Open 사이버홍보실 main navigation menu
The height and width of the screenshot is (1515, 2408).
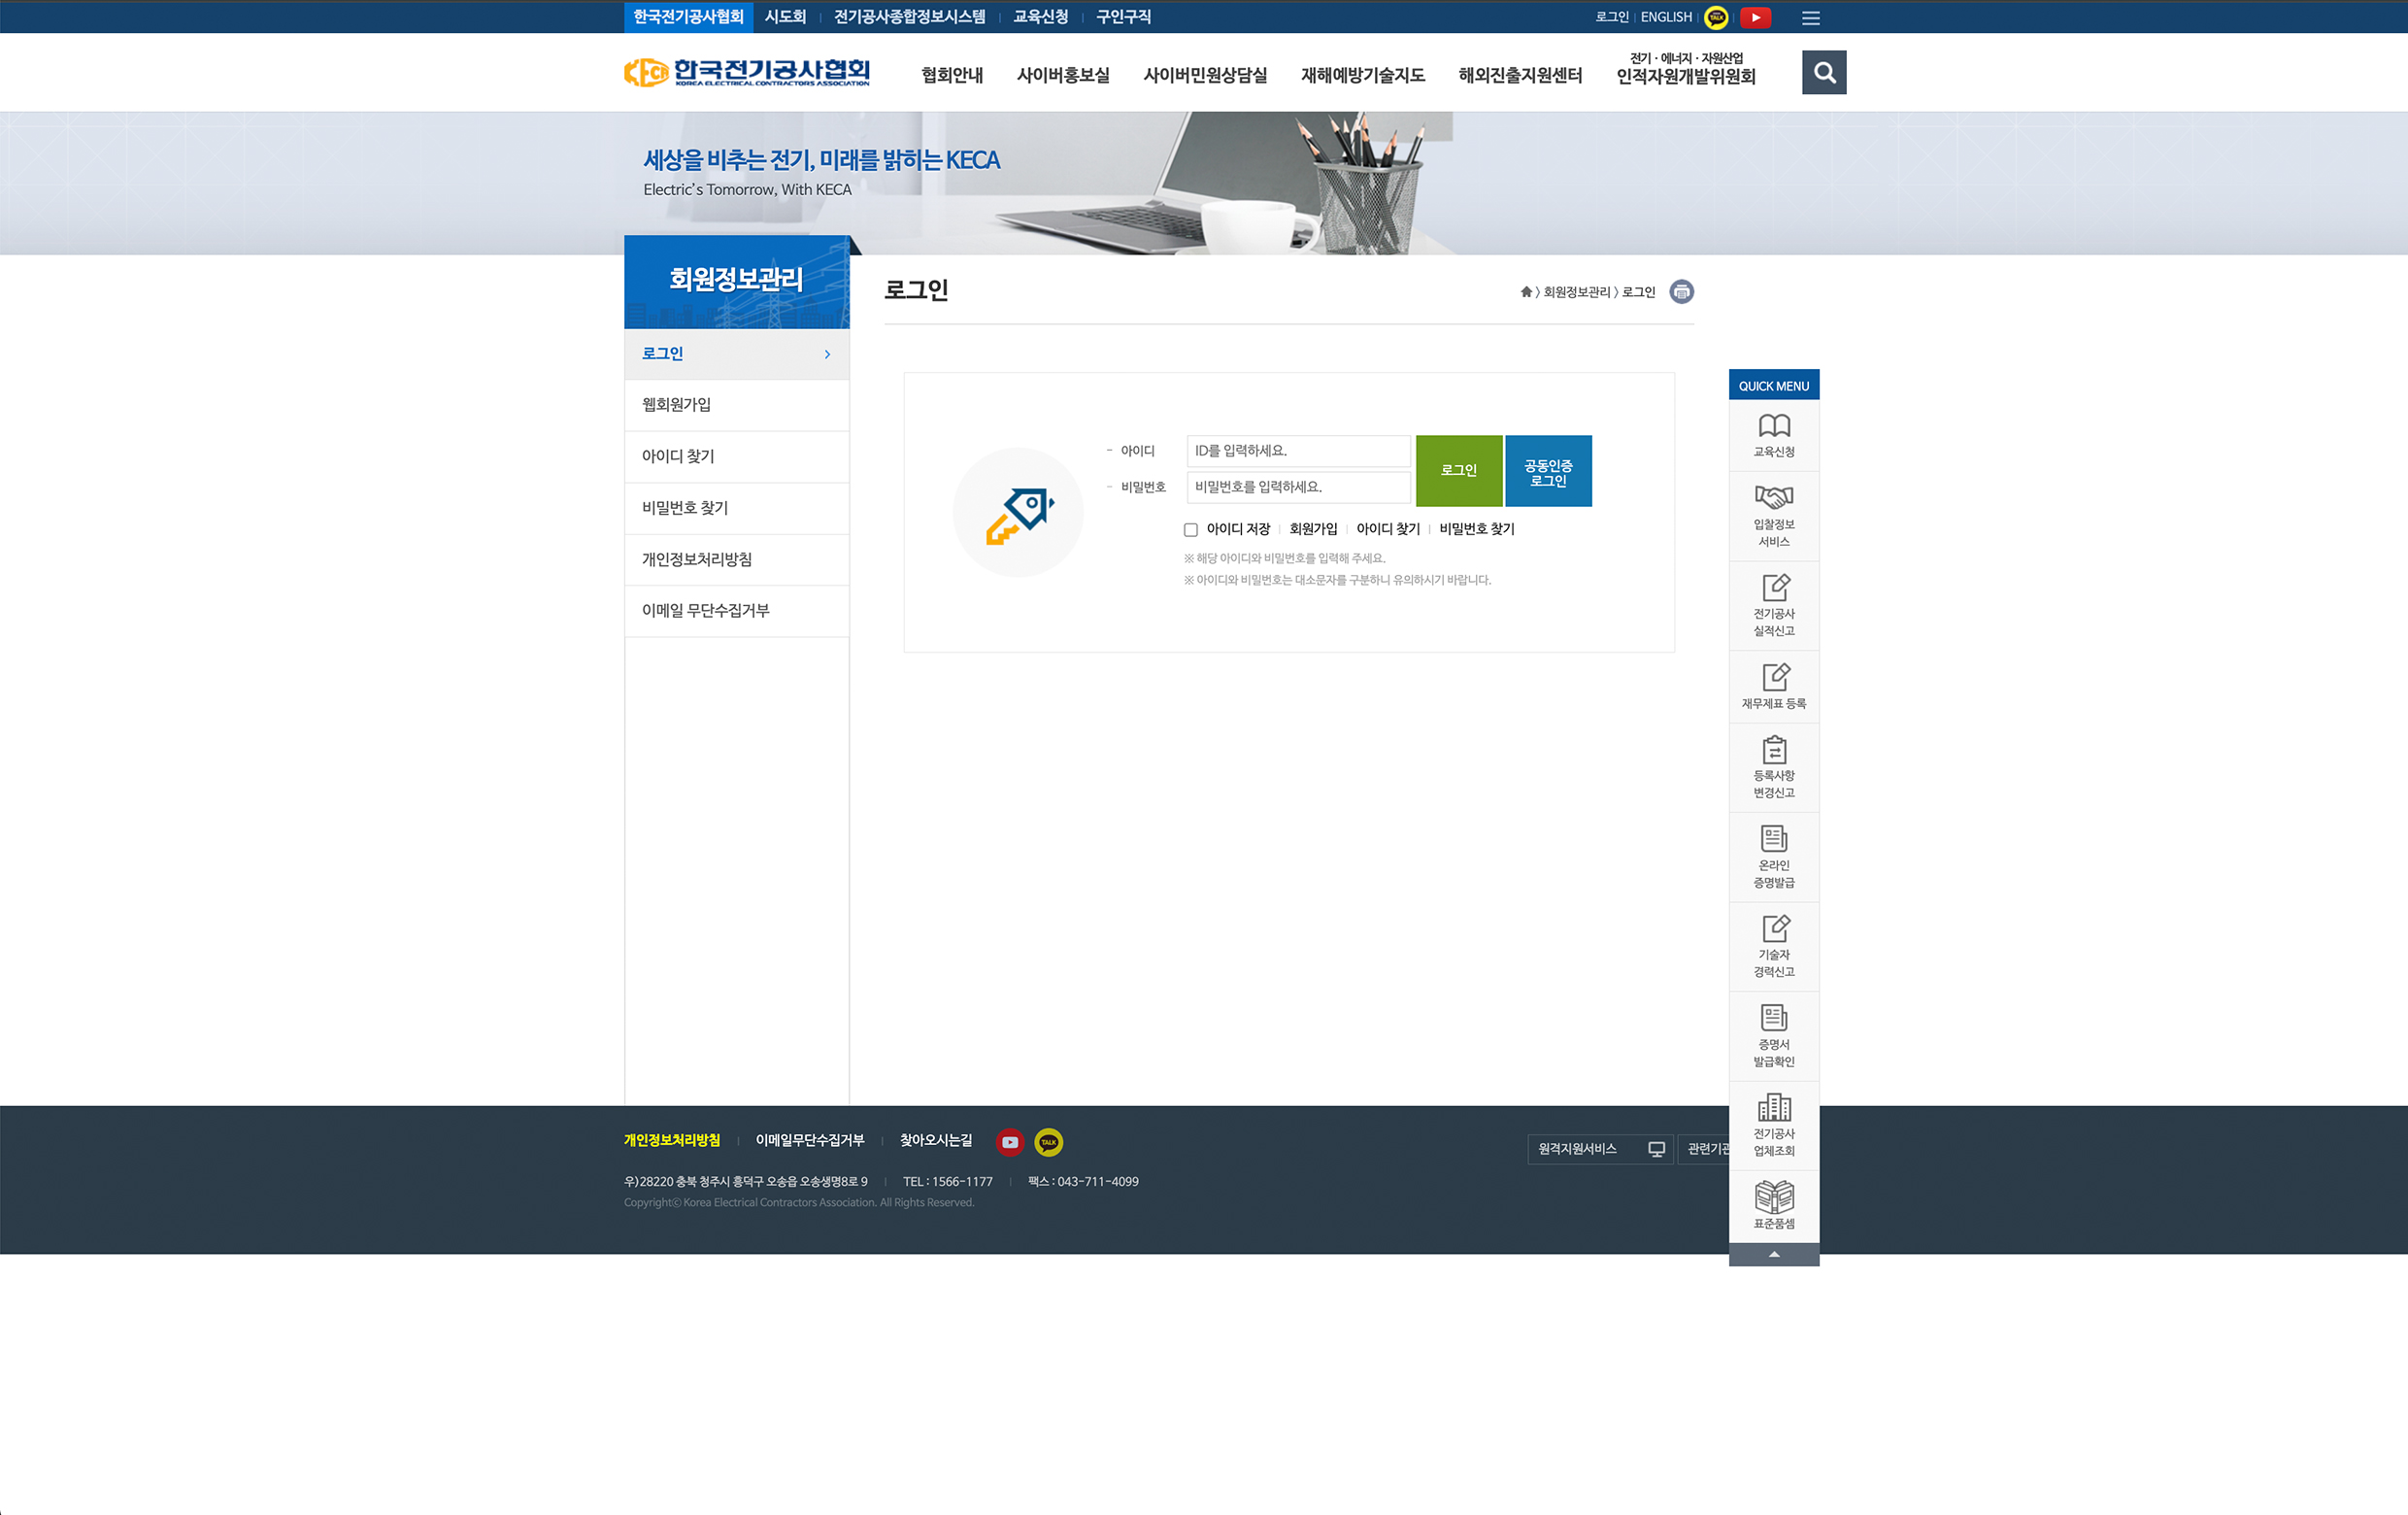point(1063,75)
